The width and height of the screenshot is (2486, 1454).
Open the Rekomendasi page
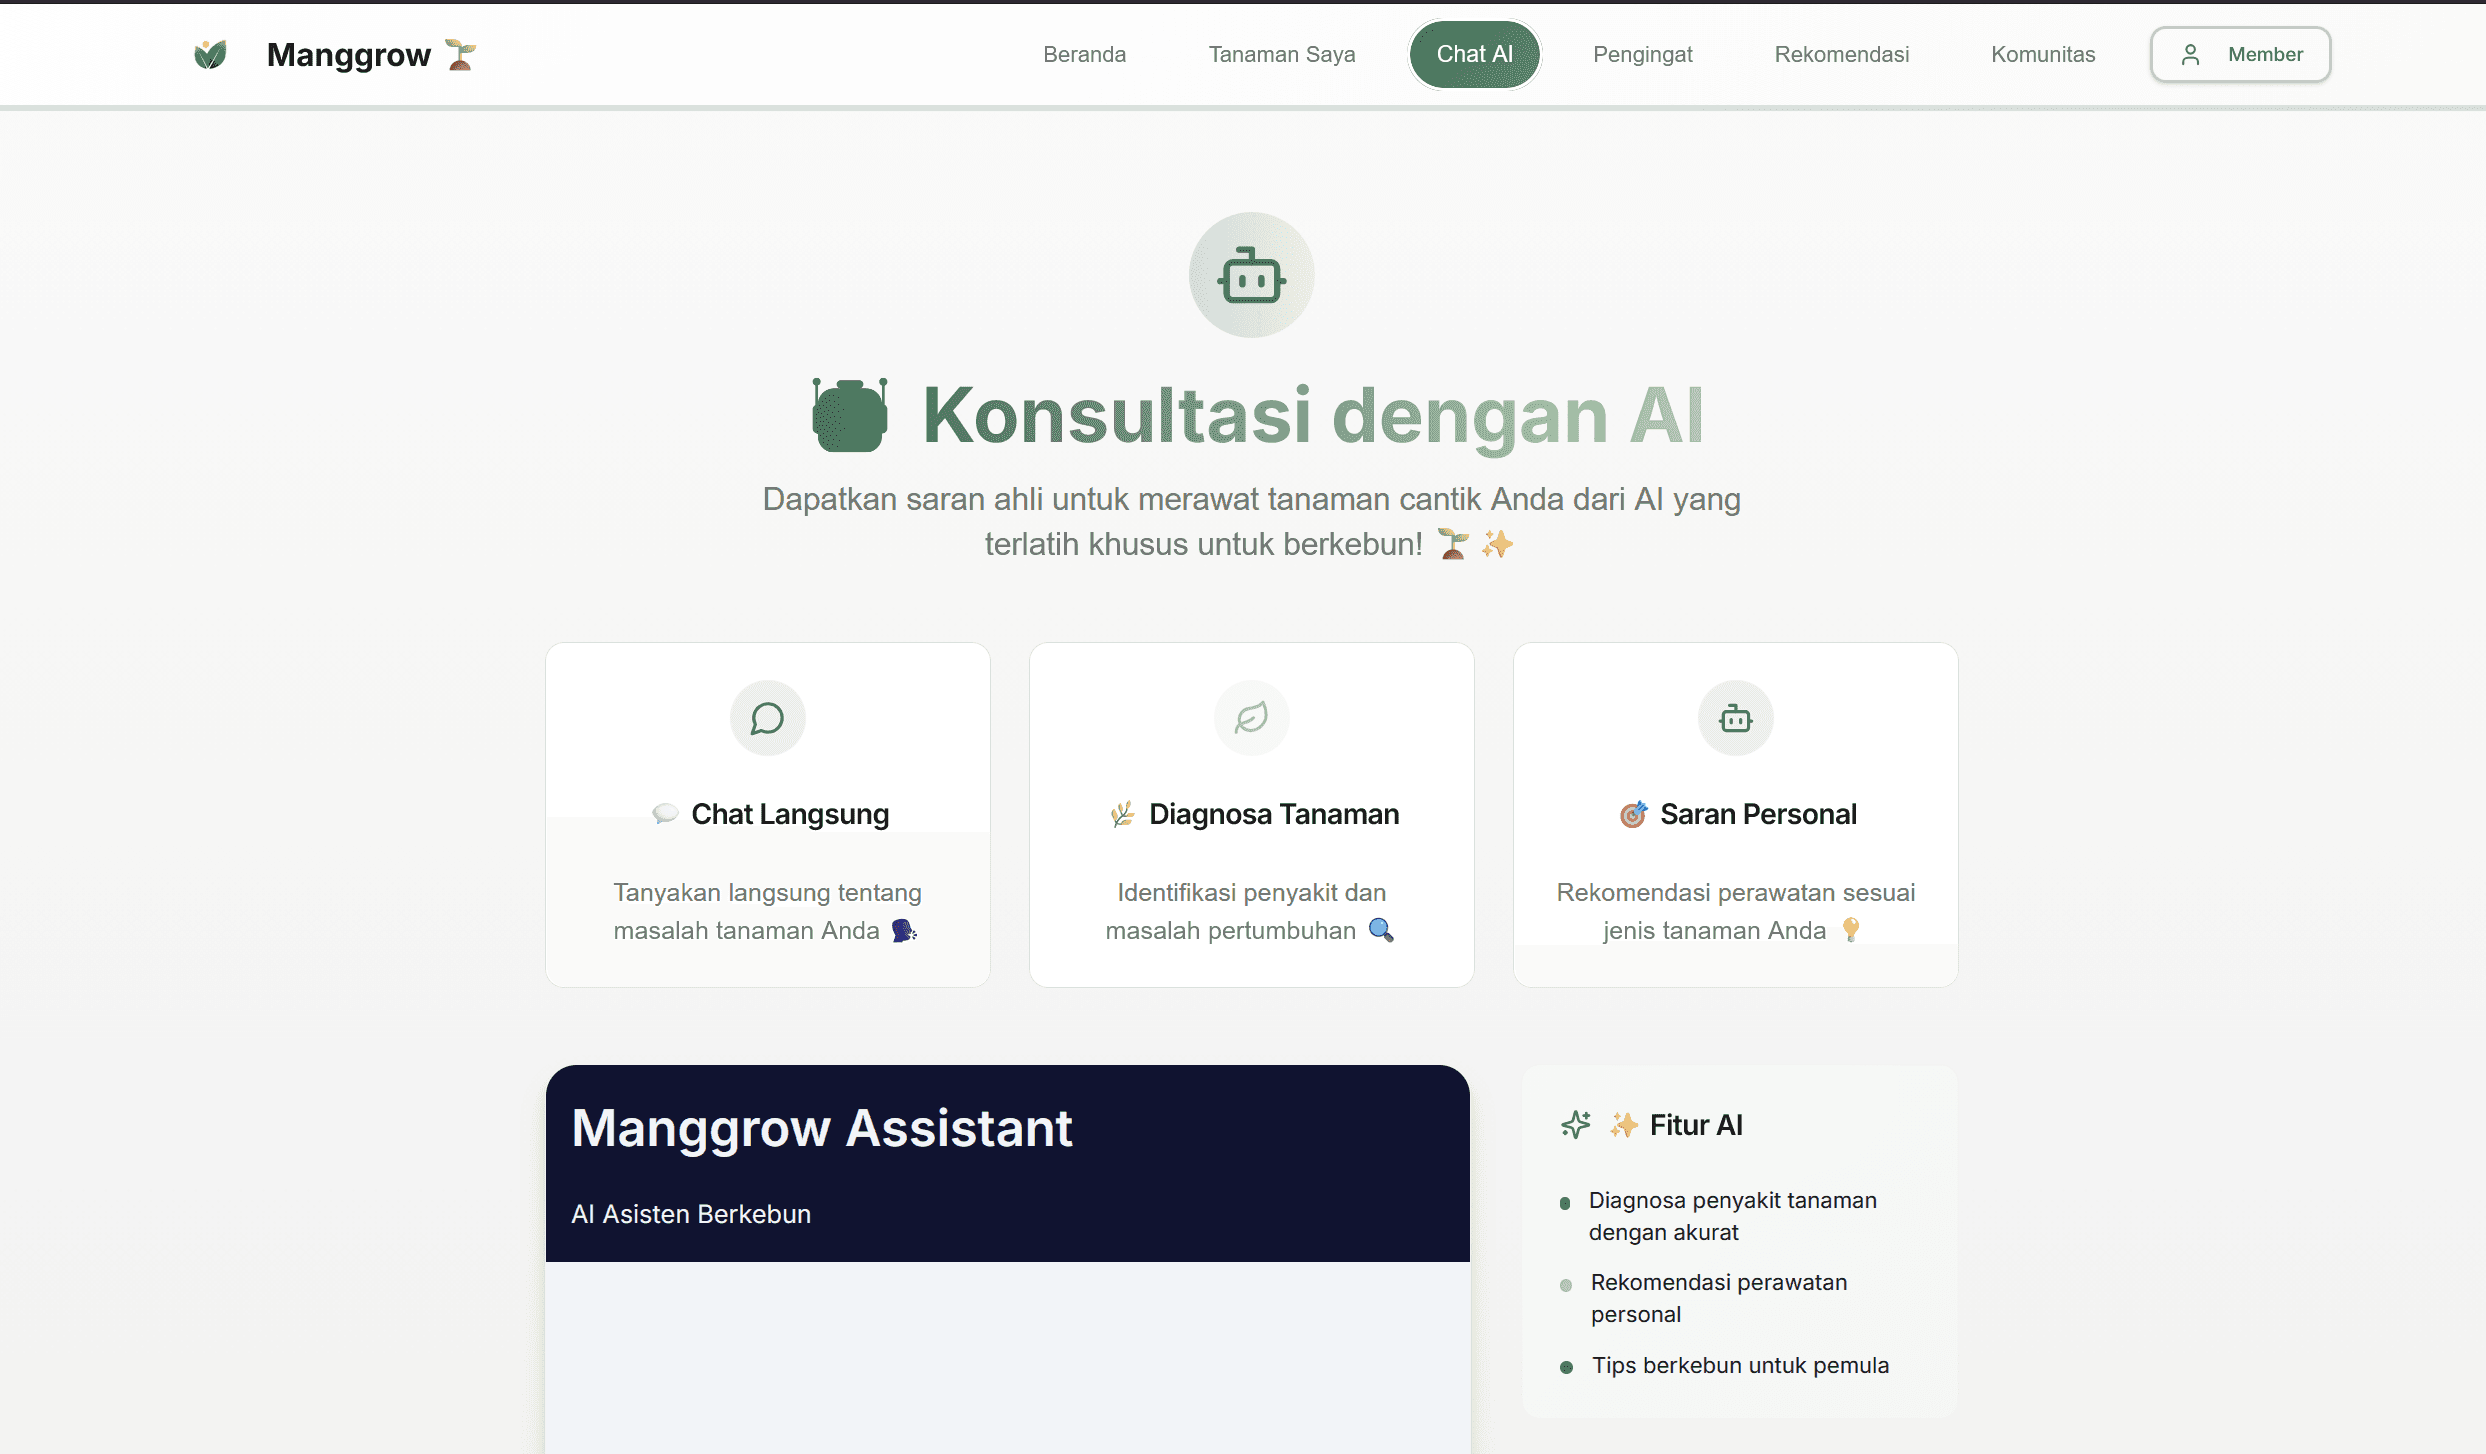tap(1841, 54)
